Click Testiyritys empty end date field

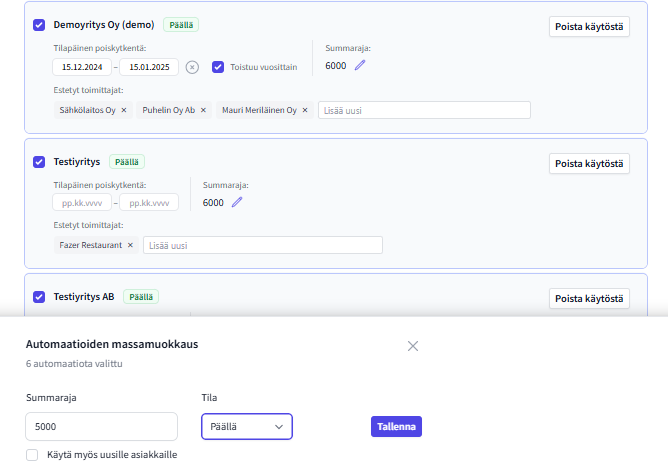149,202
